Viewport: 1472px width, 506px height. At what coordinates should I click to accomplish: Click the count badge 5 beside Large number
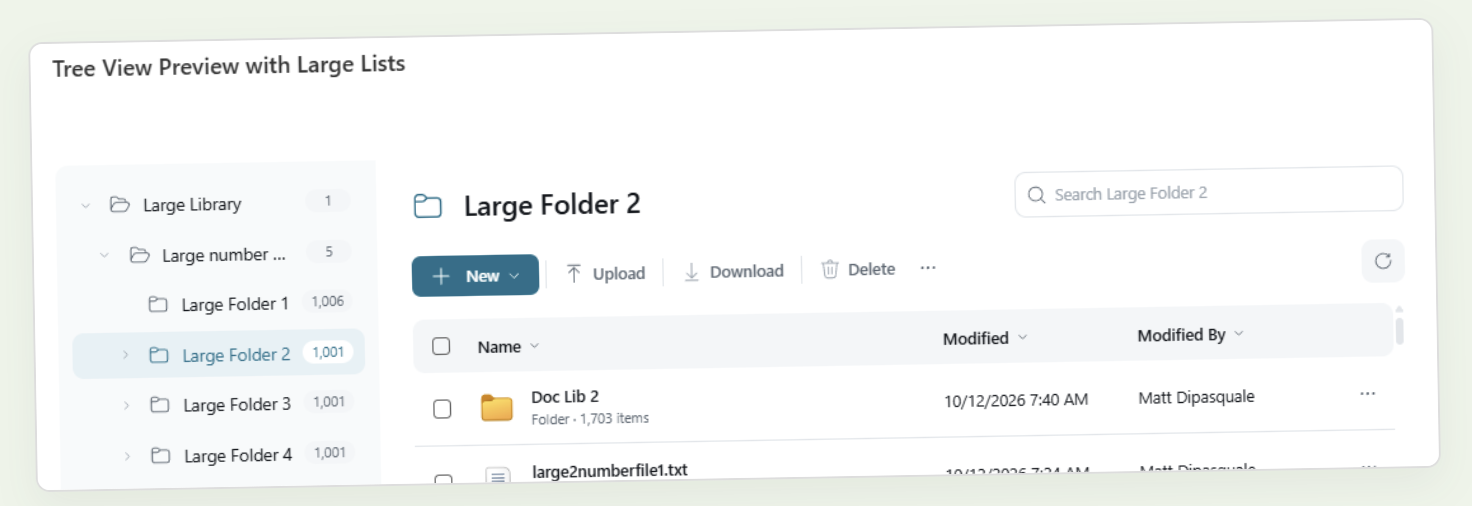tap(328, 252)
